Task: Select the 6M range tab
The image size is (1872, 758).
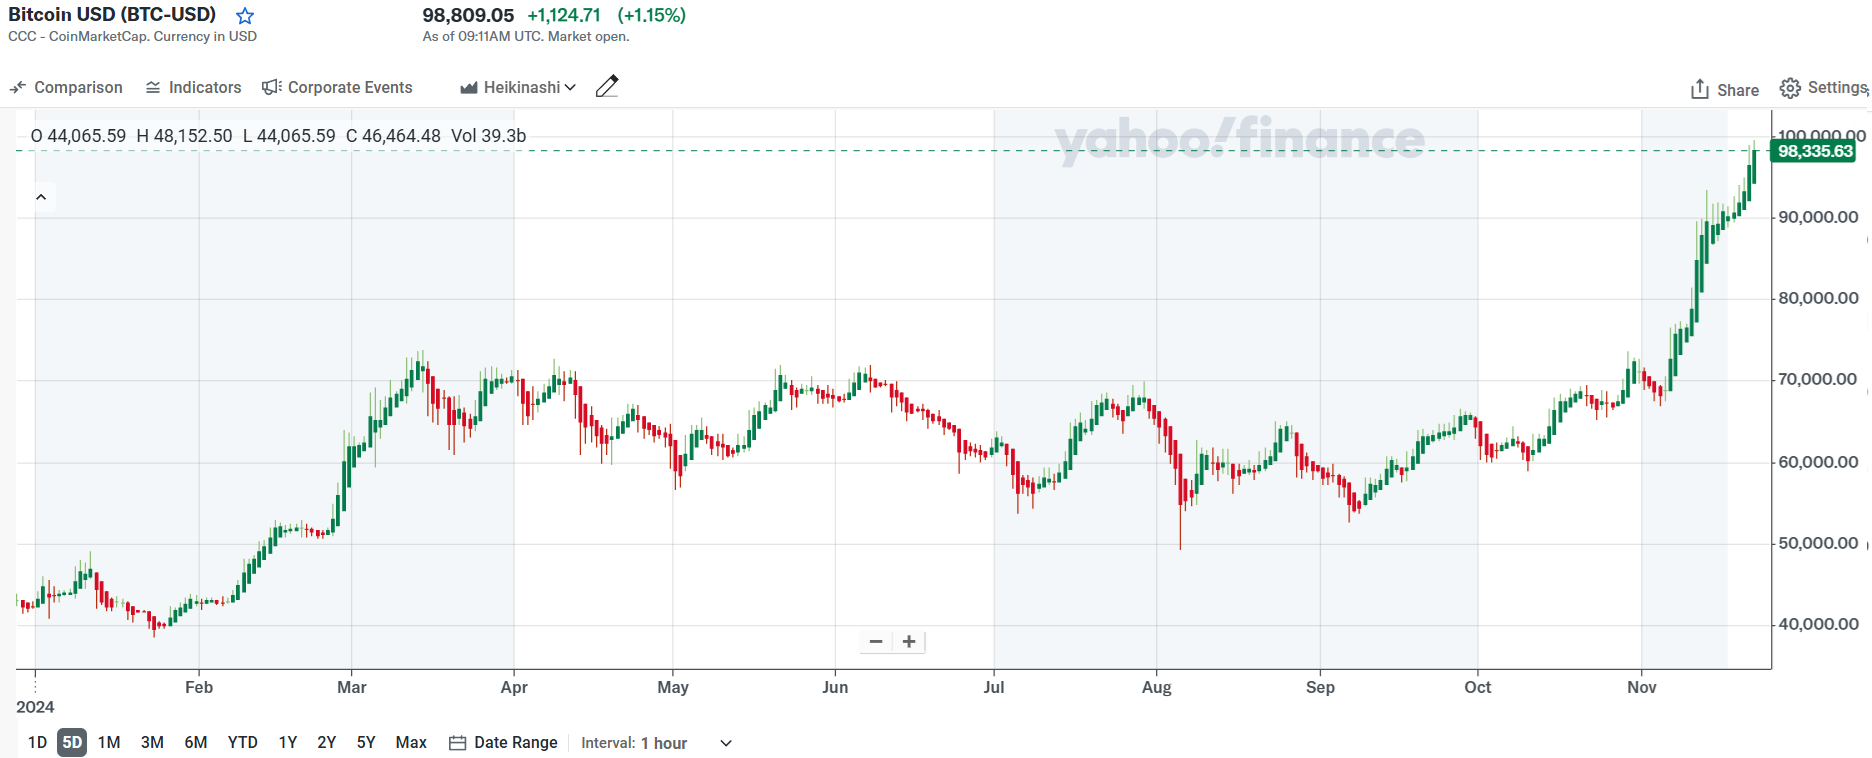Action: click(x=196, y=742)
